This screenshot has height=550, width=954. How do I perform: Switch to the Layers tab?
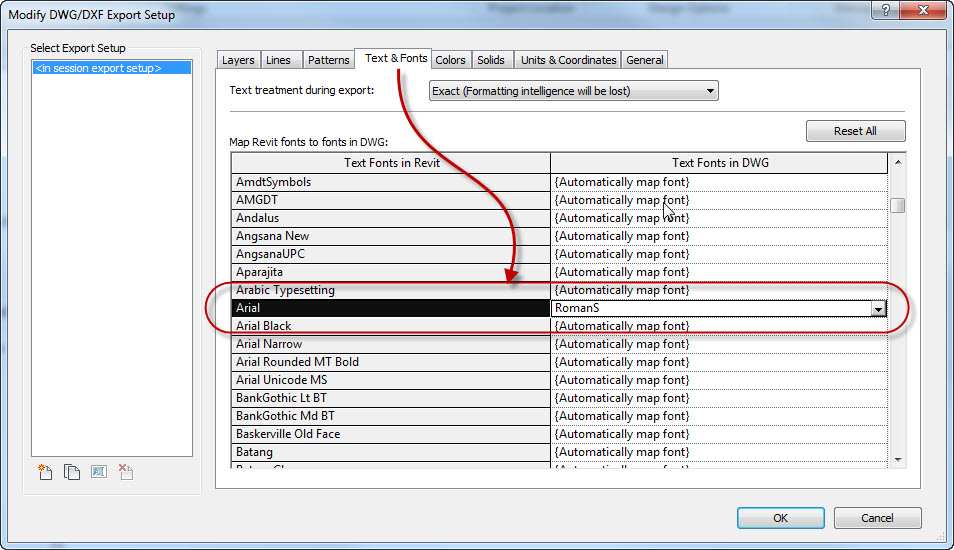pos(238,60)
